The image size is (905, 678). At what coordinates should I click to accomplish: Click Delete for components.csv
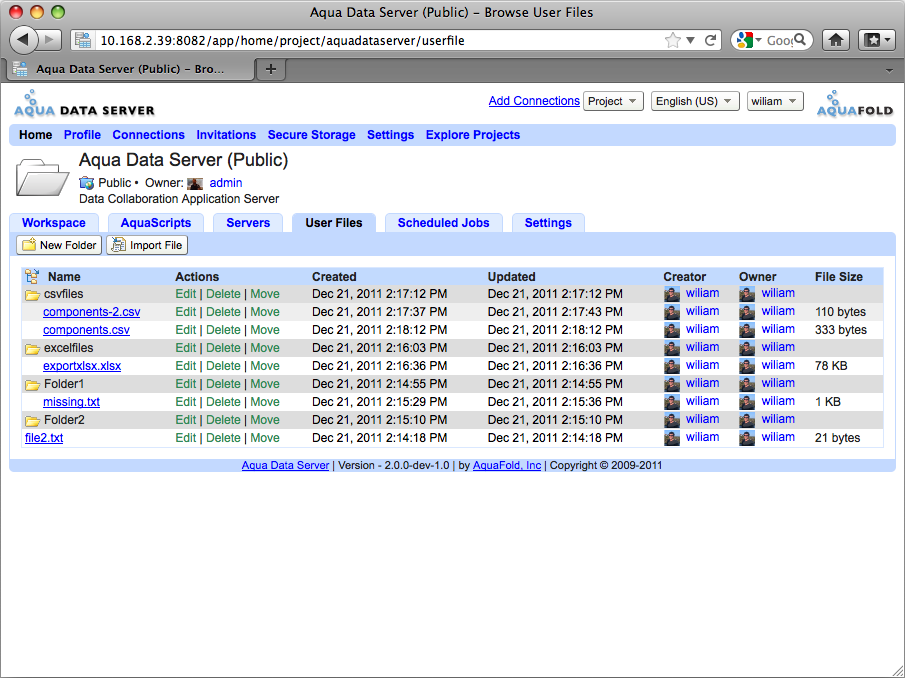[x=223, y=330]
